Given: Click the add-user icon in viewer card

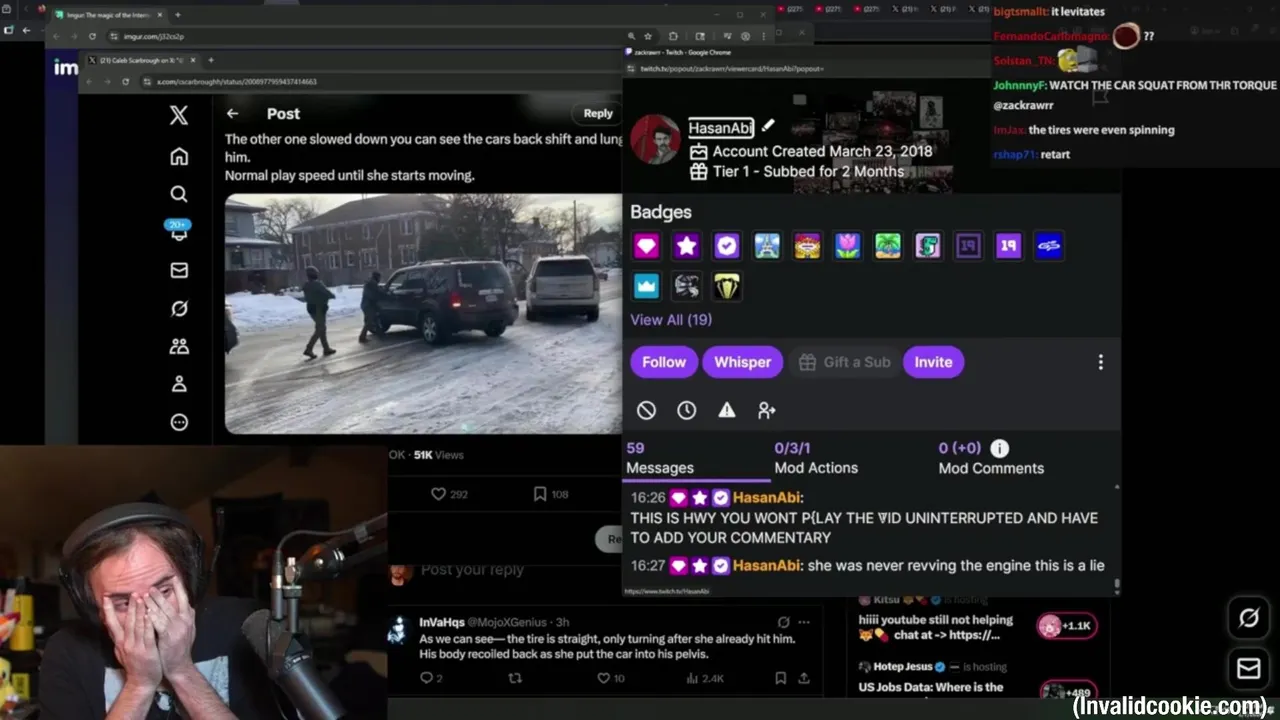Looking at the screenshot, I should point(767,410).
